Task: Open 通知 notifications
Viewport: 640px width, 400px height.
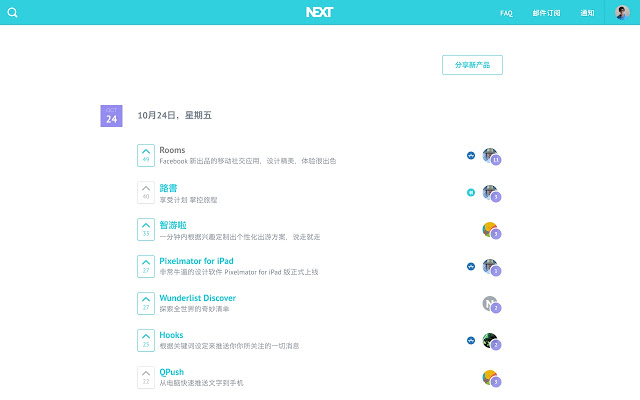Action: pos(587,13)
